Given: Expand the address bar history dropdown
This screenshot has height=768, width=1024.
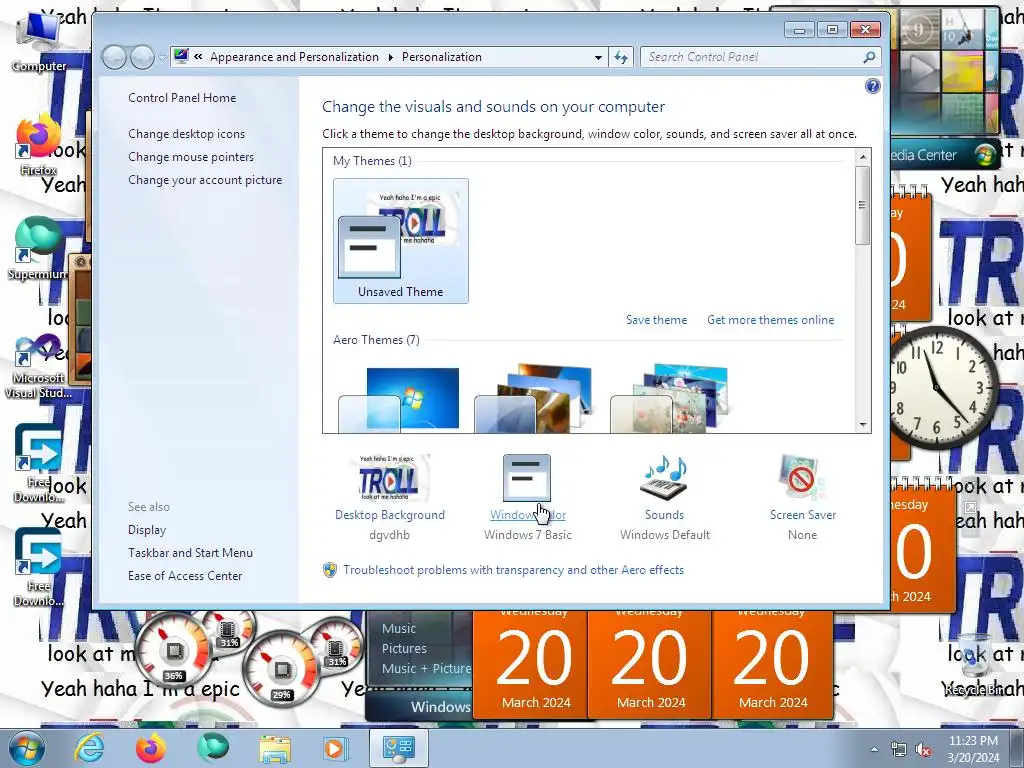Looking at the screenshot, I should 598,57.
